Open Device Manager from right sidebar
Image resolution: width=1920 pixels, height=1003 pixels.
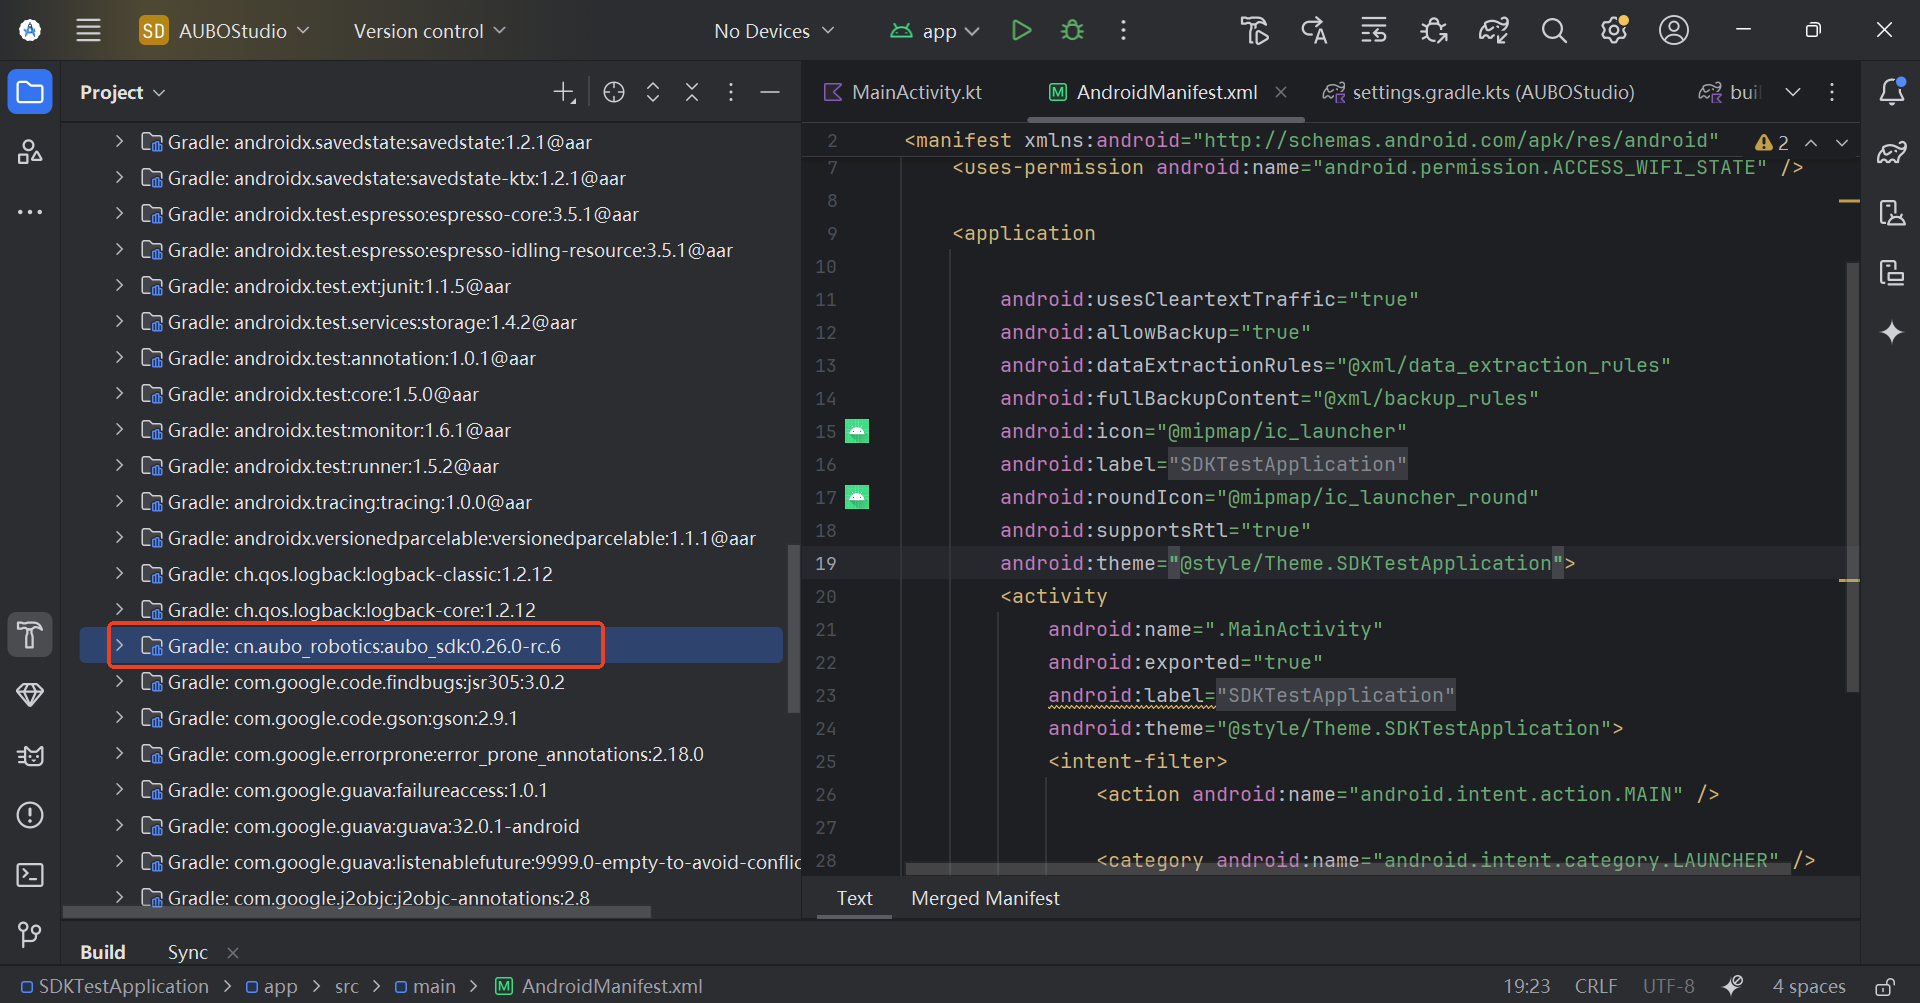point(1893,212)
